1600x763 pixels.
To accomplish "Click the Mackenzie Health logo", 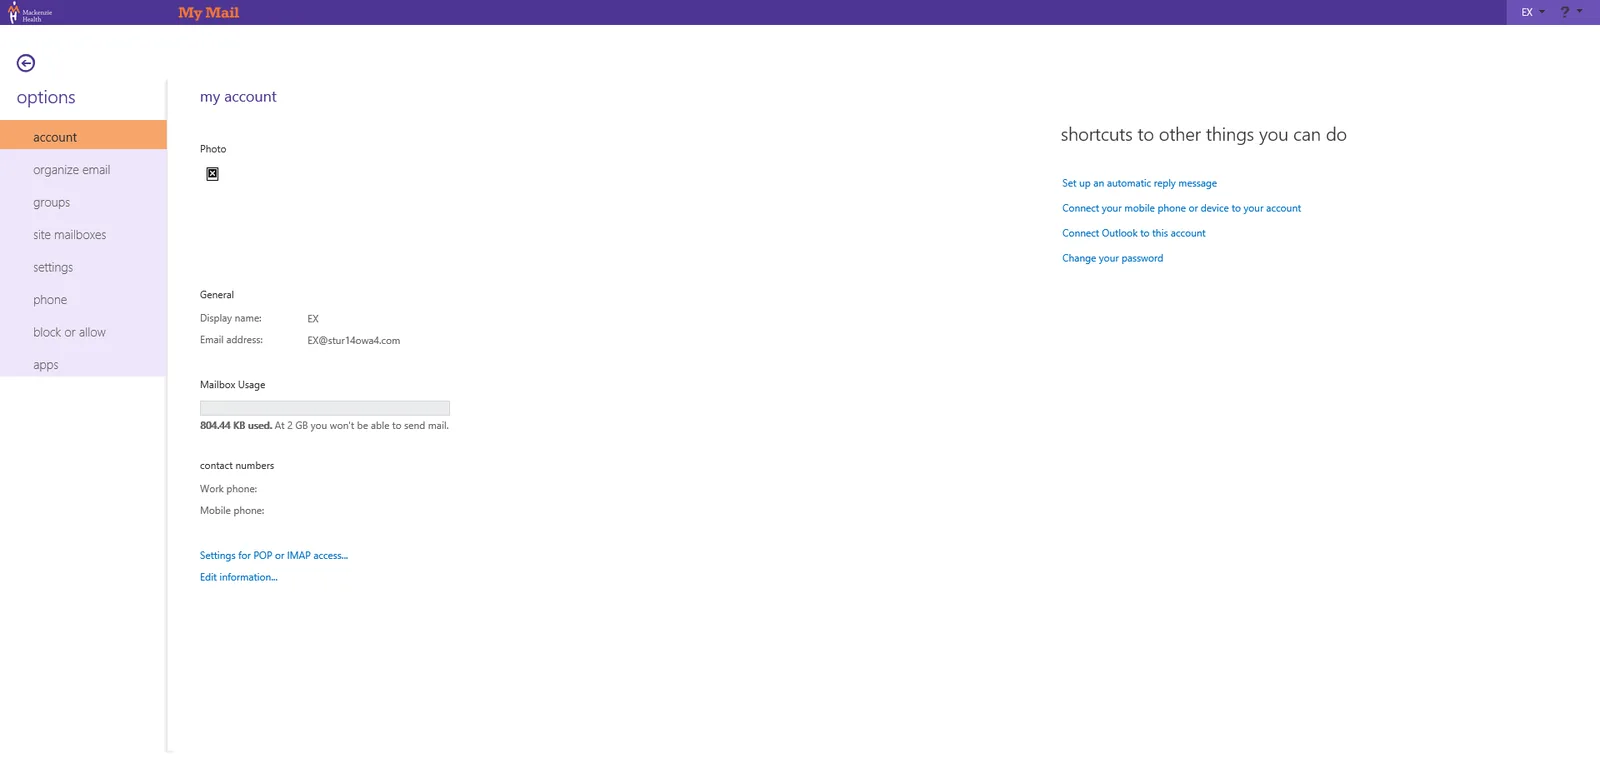I will coord(30,13).
